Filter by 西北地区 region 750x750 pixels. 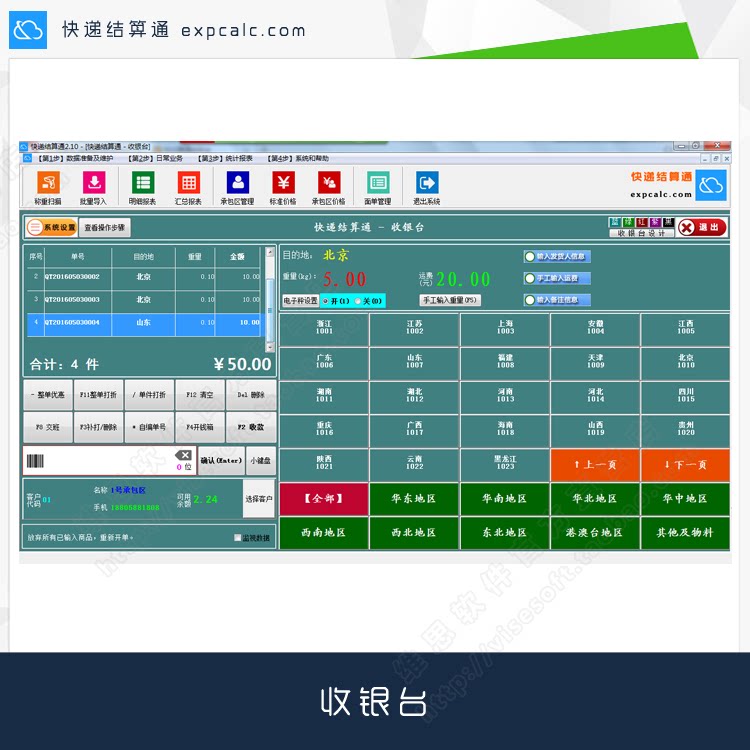point(414,533)
